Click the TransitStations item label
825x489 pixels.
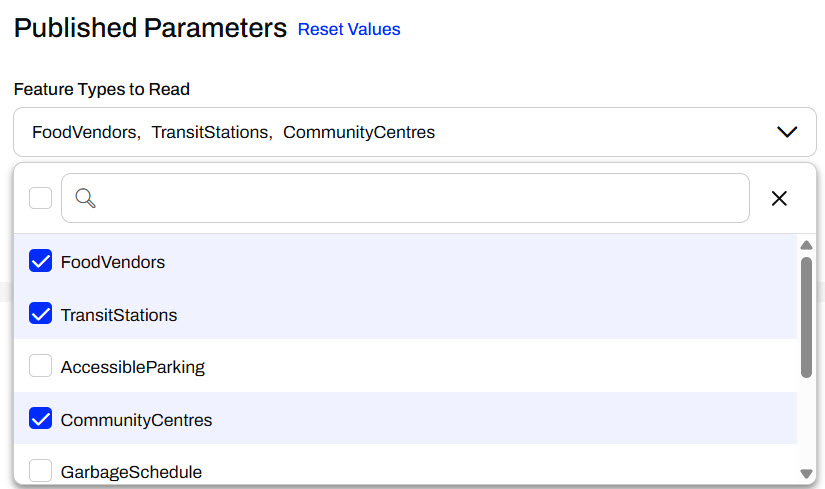[x=119, y=315]
